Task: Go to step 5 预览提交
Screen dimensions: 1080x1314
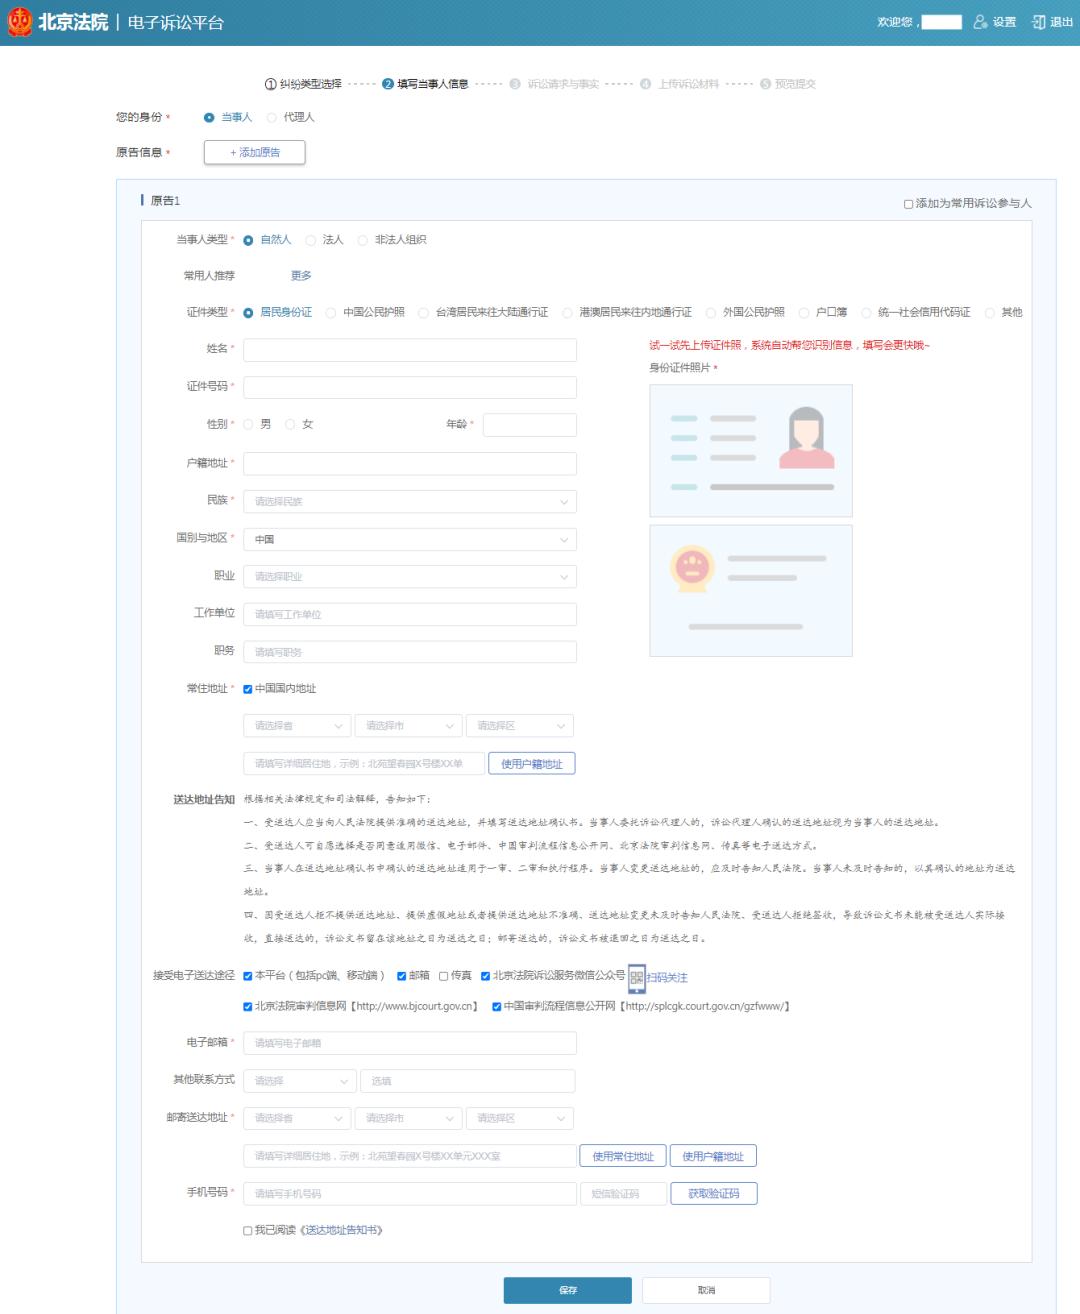Action: pos(788,84)
